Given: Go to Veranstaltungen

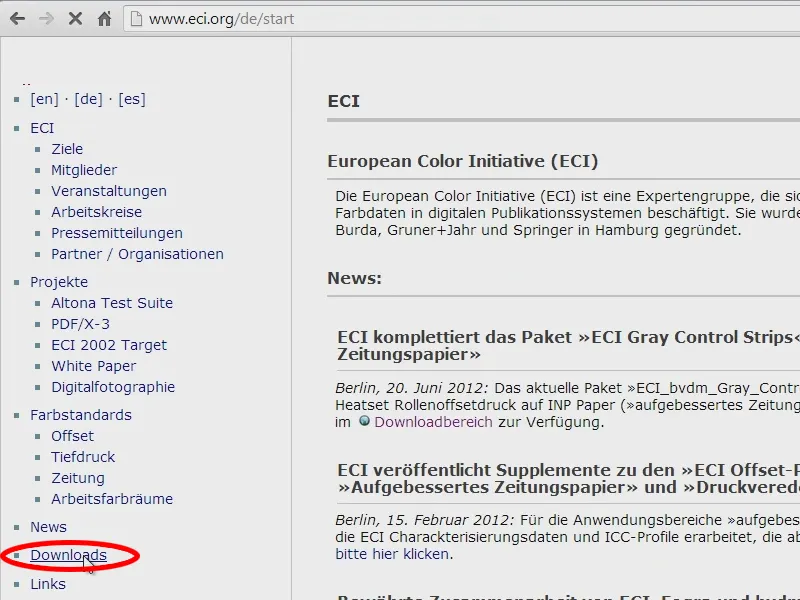Looking at the screenshot, I should click(x=109, y=190).
